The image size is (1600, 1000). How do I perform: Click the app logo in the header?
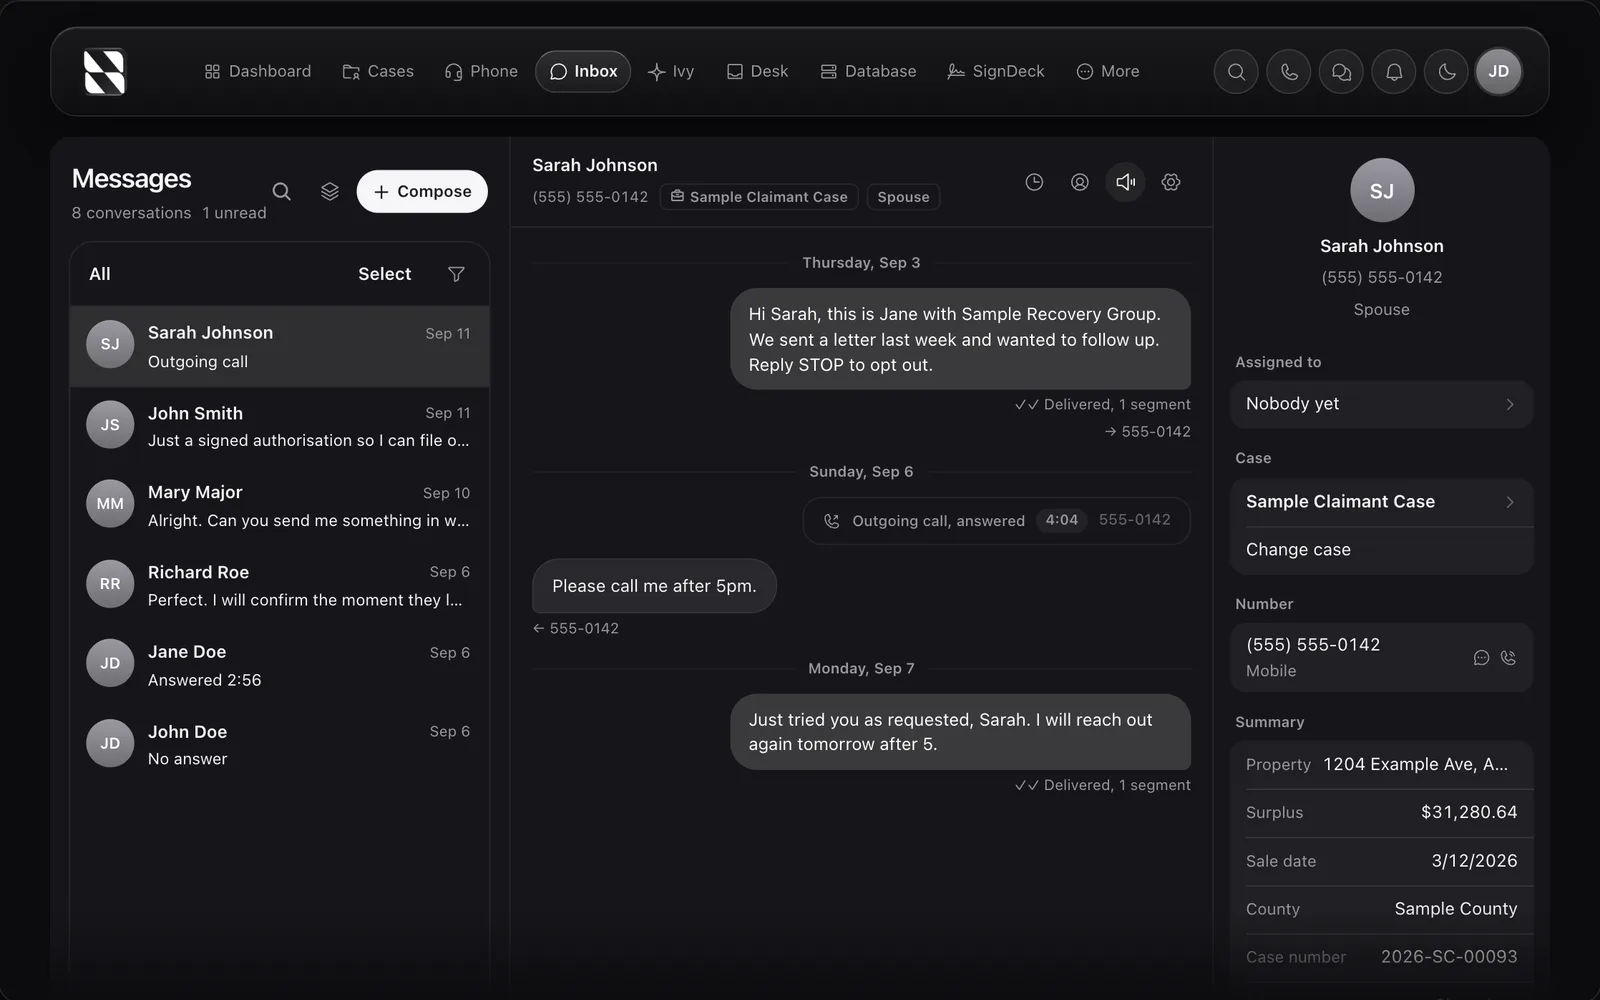[x=104, y=72]
